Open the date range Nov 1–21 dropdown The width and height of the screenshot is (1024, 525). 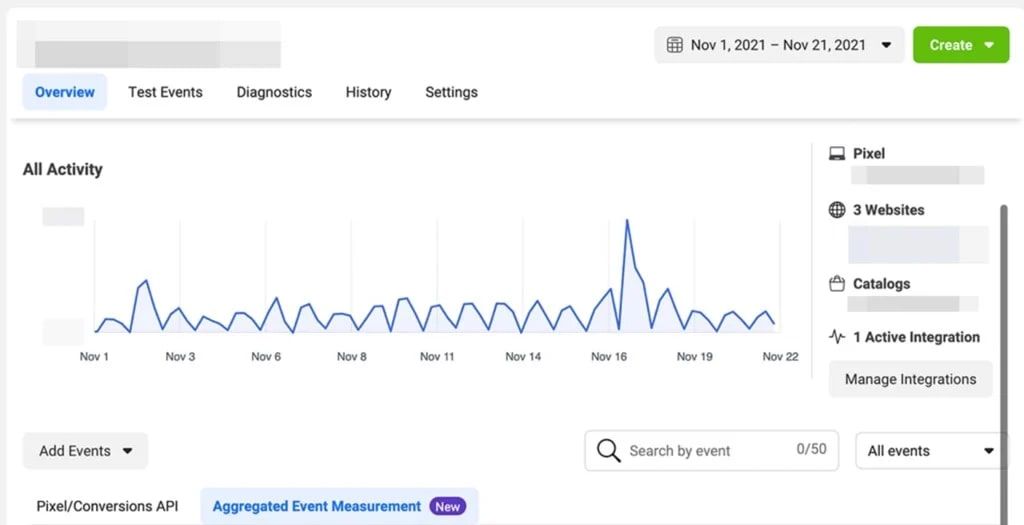[x=779, y=45]
